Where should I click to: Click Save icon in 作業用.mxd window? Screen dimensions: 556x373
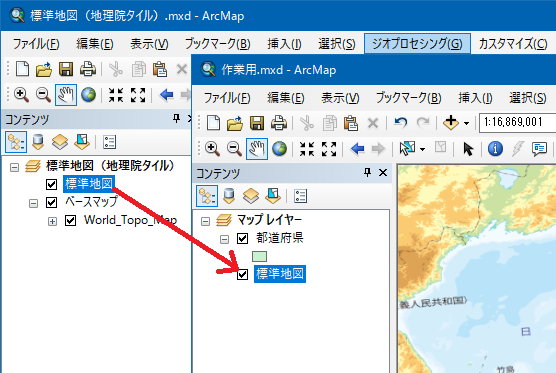point(257,123)
